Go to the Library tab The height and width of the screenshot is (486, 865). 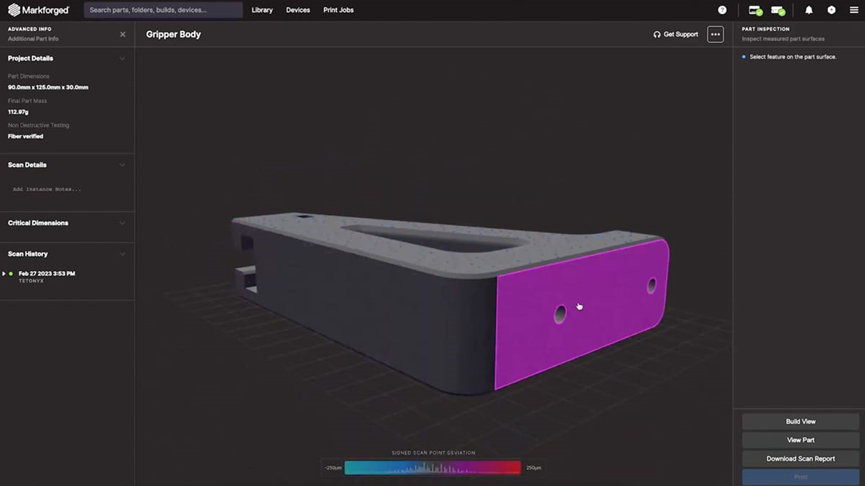(x=262, y=10)
